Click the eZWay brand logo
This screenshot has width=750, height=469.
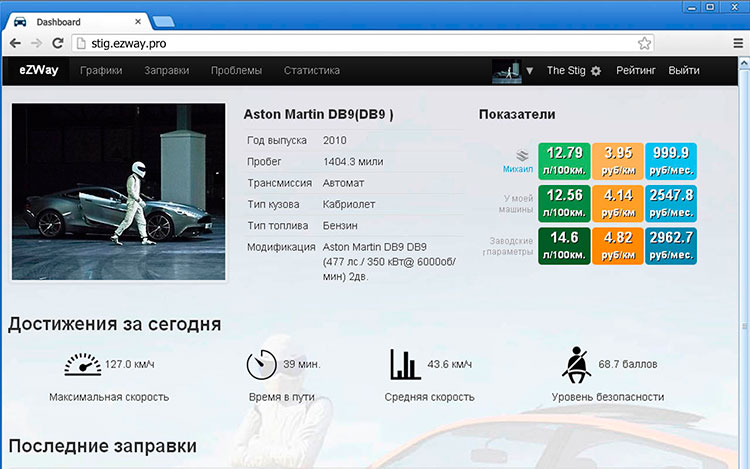(39, 70)
